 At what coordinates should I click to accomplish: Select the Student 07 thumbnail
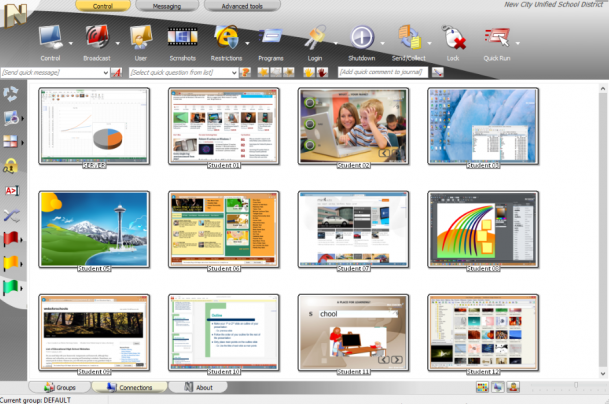353,230
